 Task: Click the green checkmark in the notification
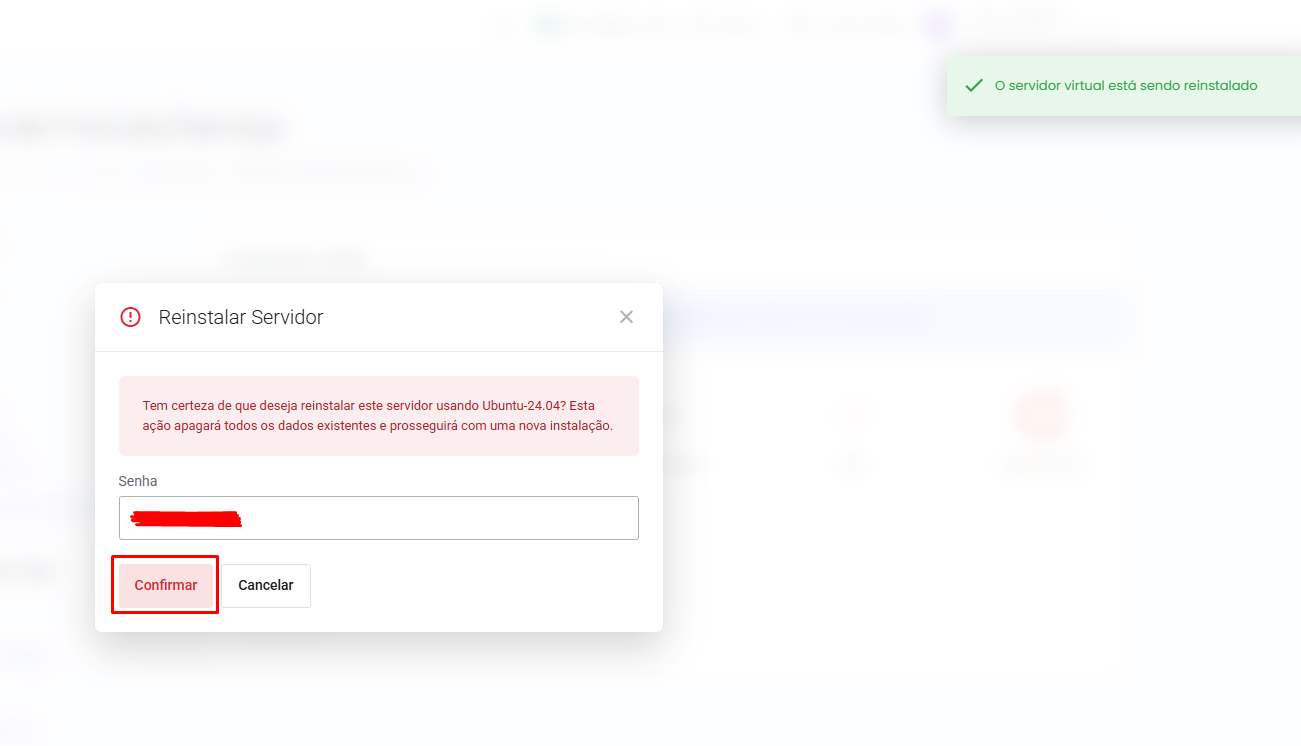pos(973,86)
